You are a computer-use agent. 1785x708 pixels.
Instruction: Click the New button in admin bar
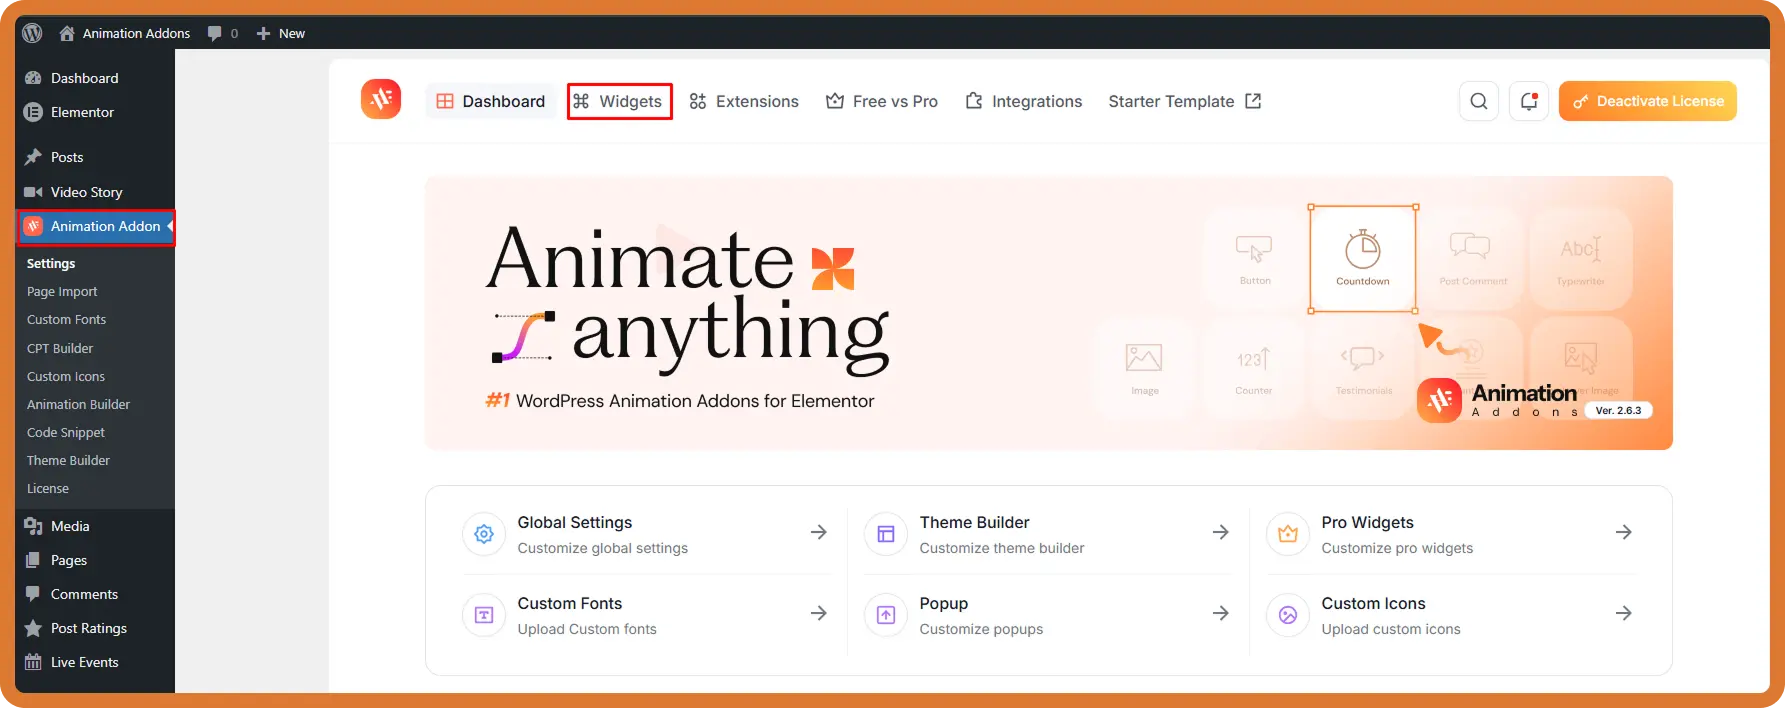pos(281,33)
